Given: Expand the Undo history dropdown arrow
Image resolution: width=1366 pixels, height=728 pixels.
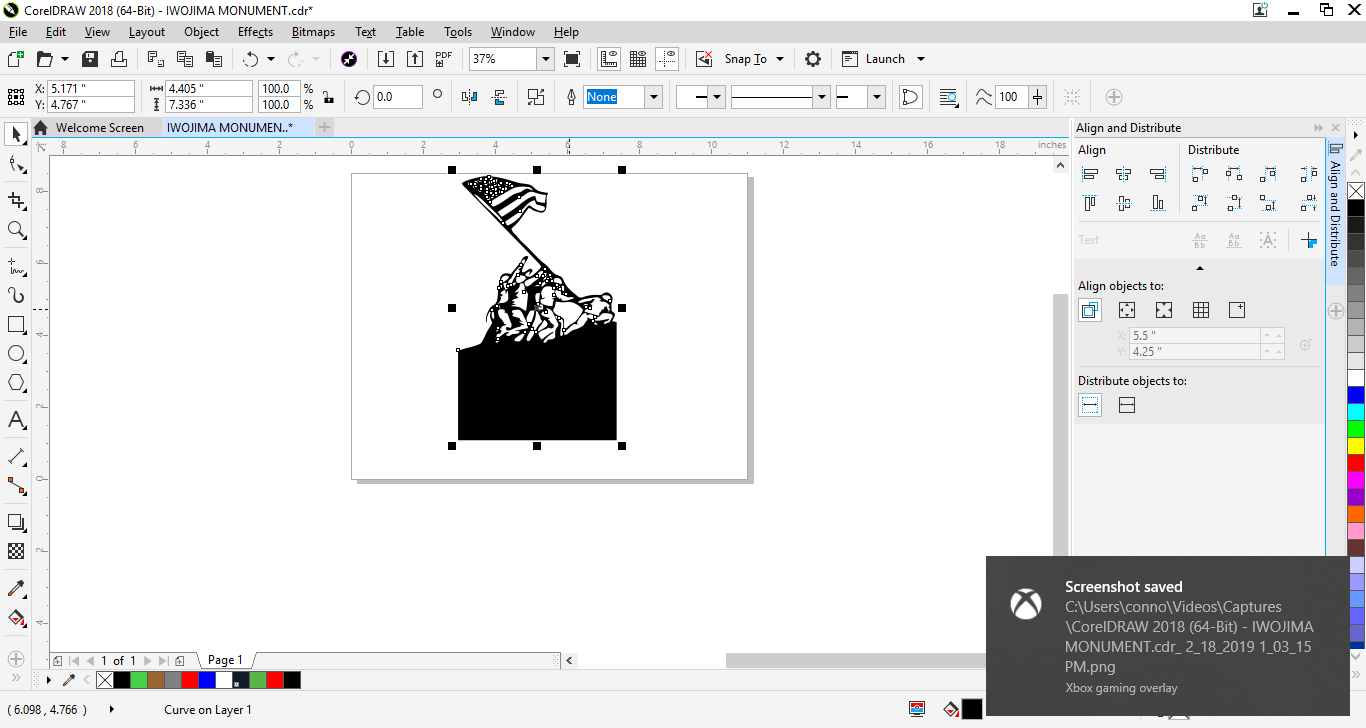Looking at the screenshot, I should 270,59.
